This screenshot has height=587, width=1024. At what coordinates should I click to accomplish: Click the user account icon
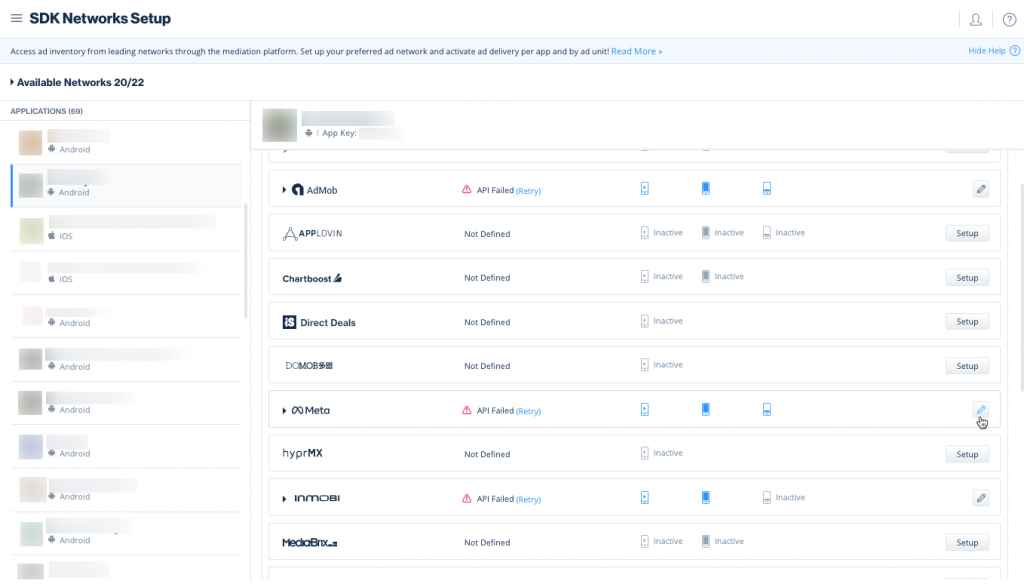click(x=975, y=19)
